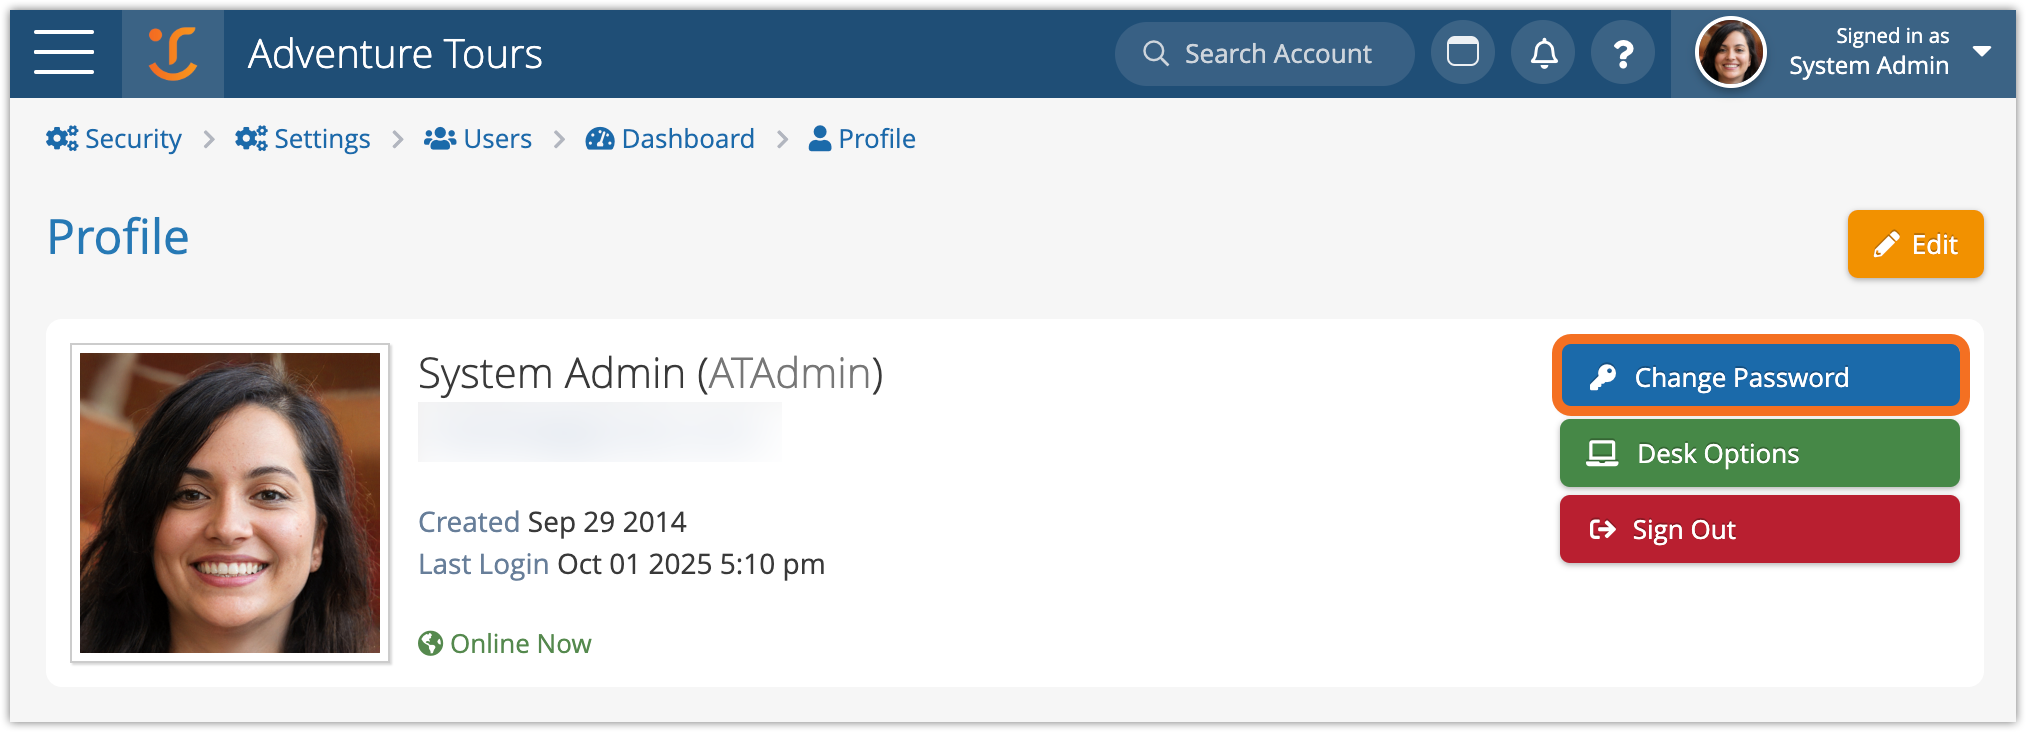This screenshot has width=2026, height=732.
Task: Click the Online Now globe icon
Action: click(x=431, y=643)
